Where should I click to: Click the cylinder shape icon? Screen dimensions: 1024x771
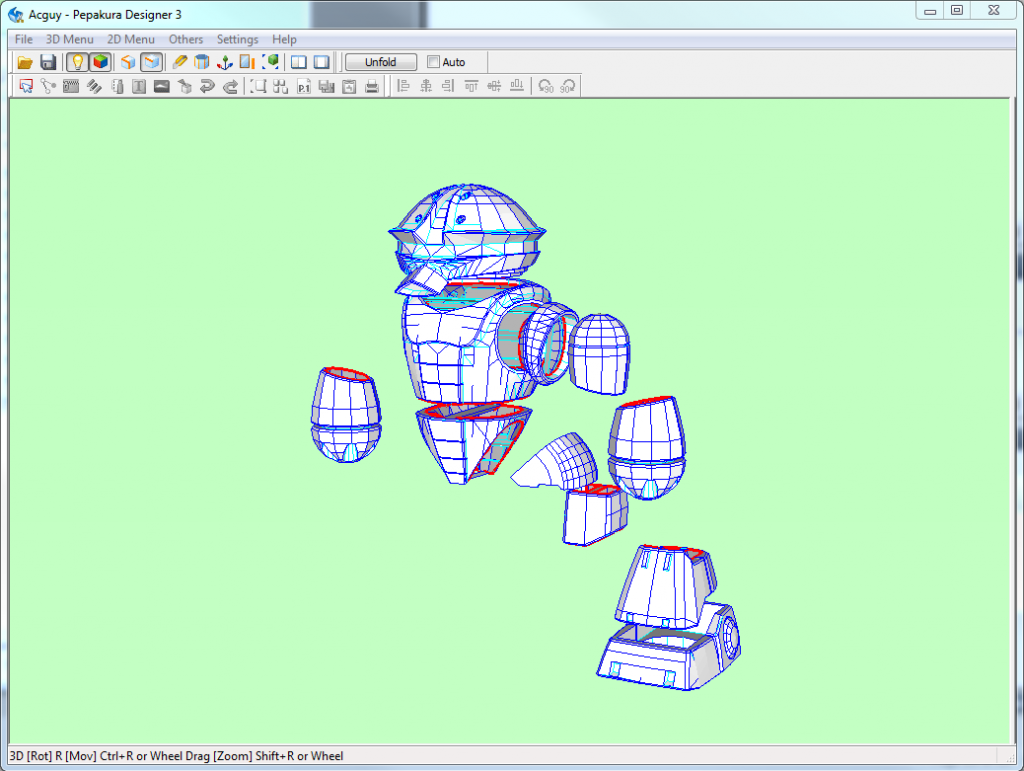click(x=202, y=62)
